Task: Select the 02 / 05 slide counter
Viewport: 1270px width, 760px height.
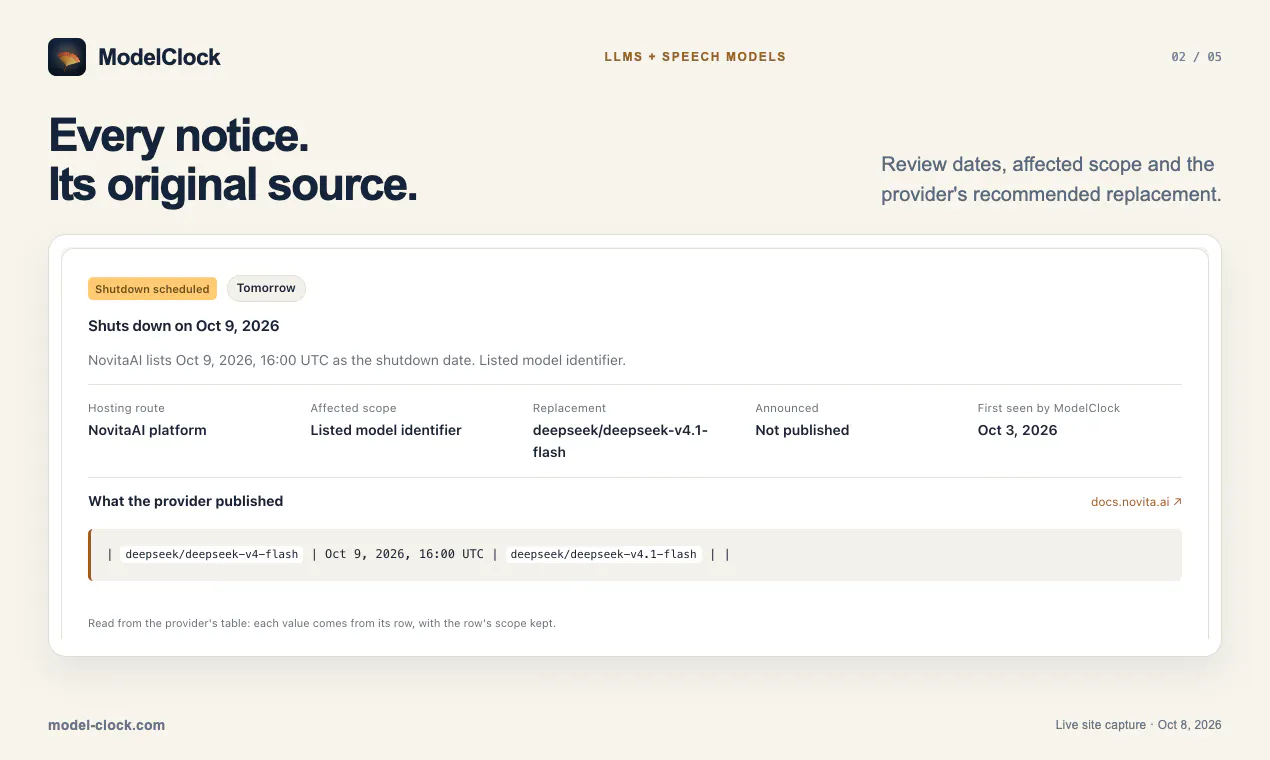Action: coord(1196,57)
